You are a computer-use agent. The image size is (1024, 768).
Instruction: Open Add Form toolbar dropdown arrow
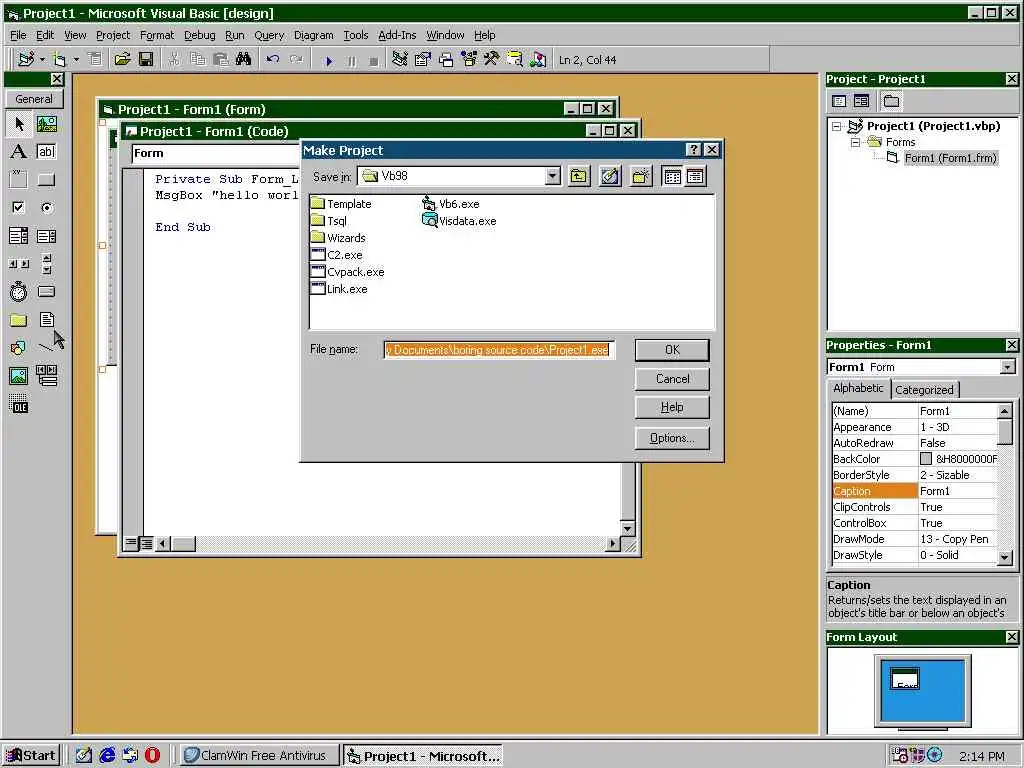(x=76, y=60)
